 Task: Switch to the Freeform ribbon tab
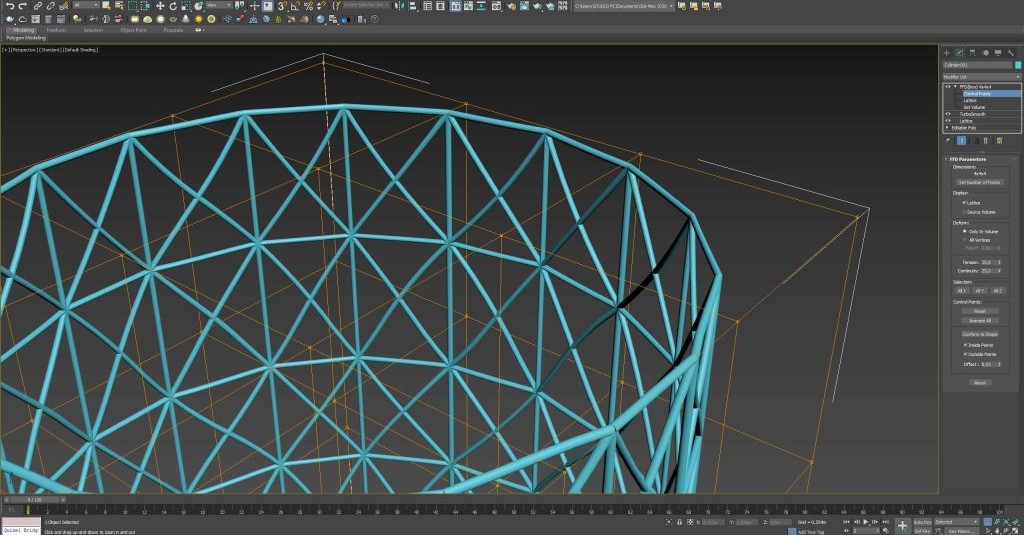pos(56,30)
